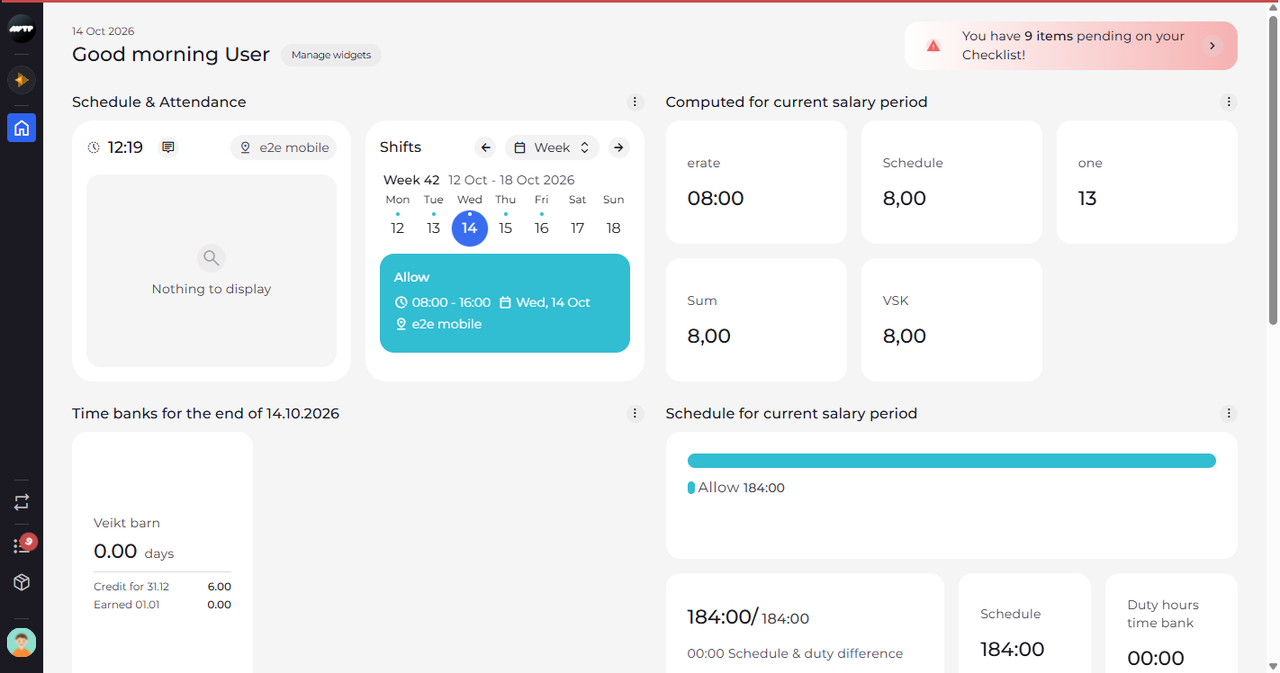The image size is (1280, 673).
Task: Open the Allow shift card
Action: coord(505,303)
